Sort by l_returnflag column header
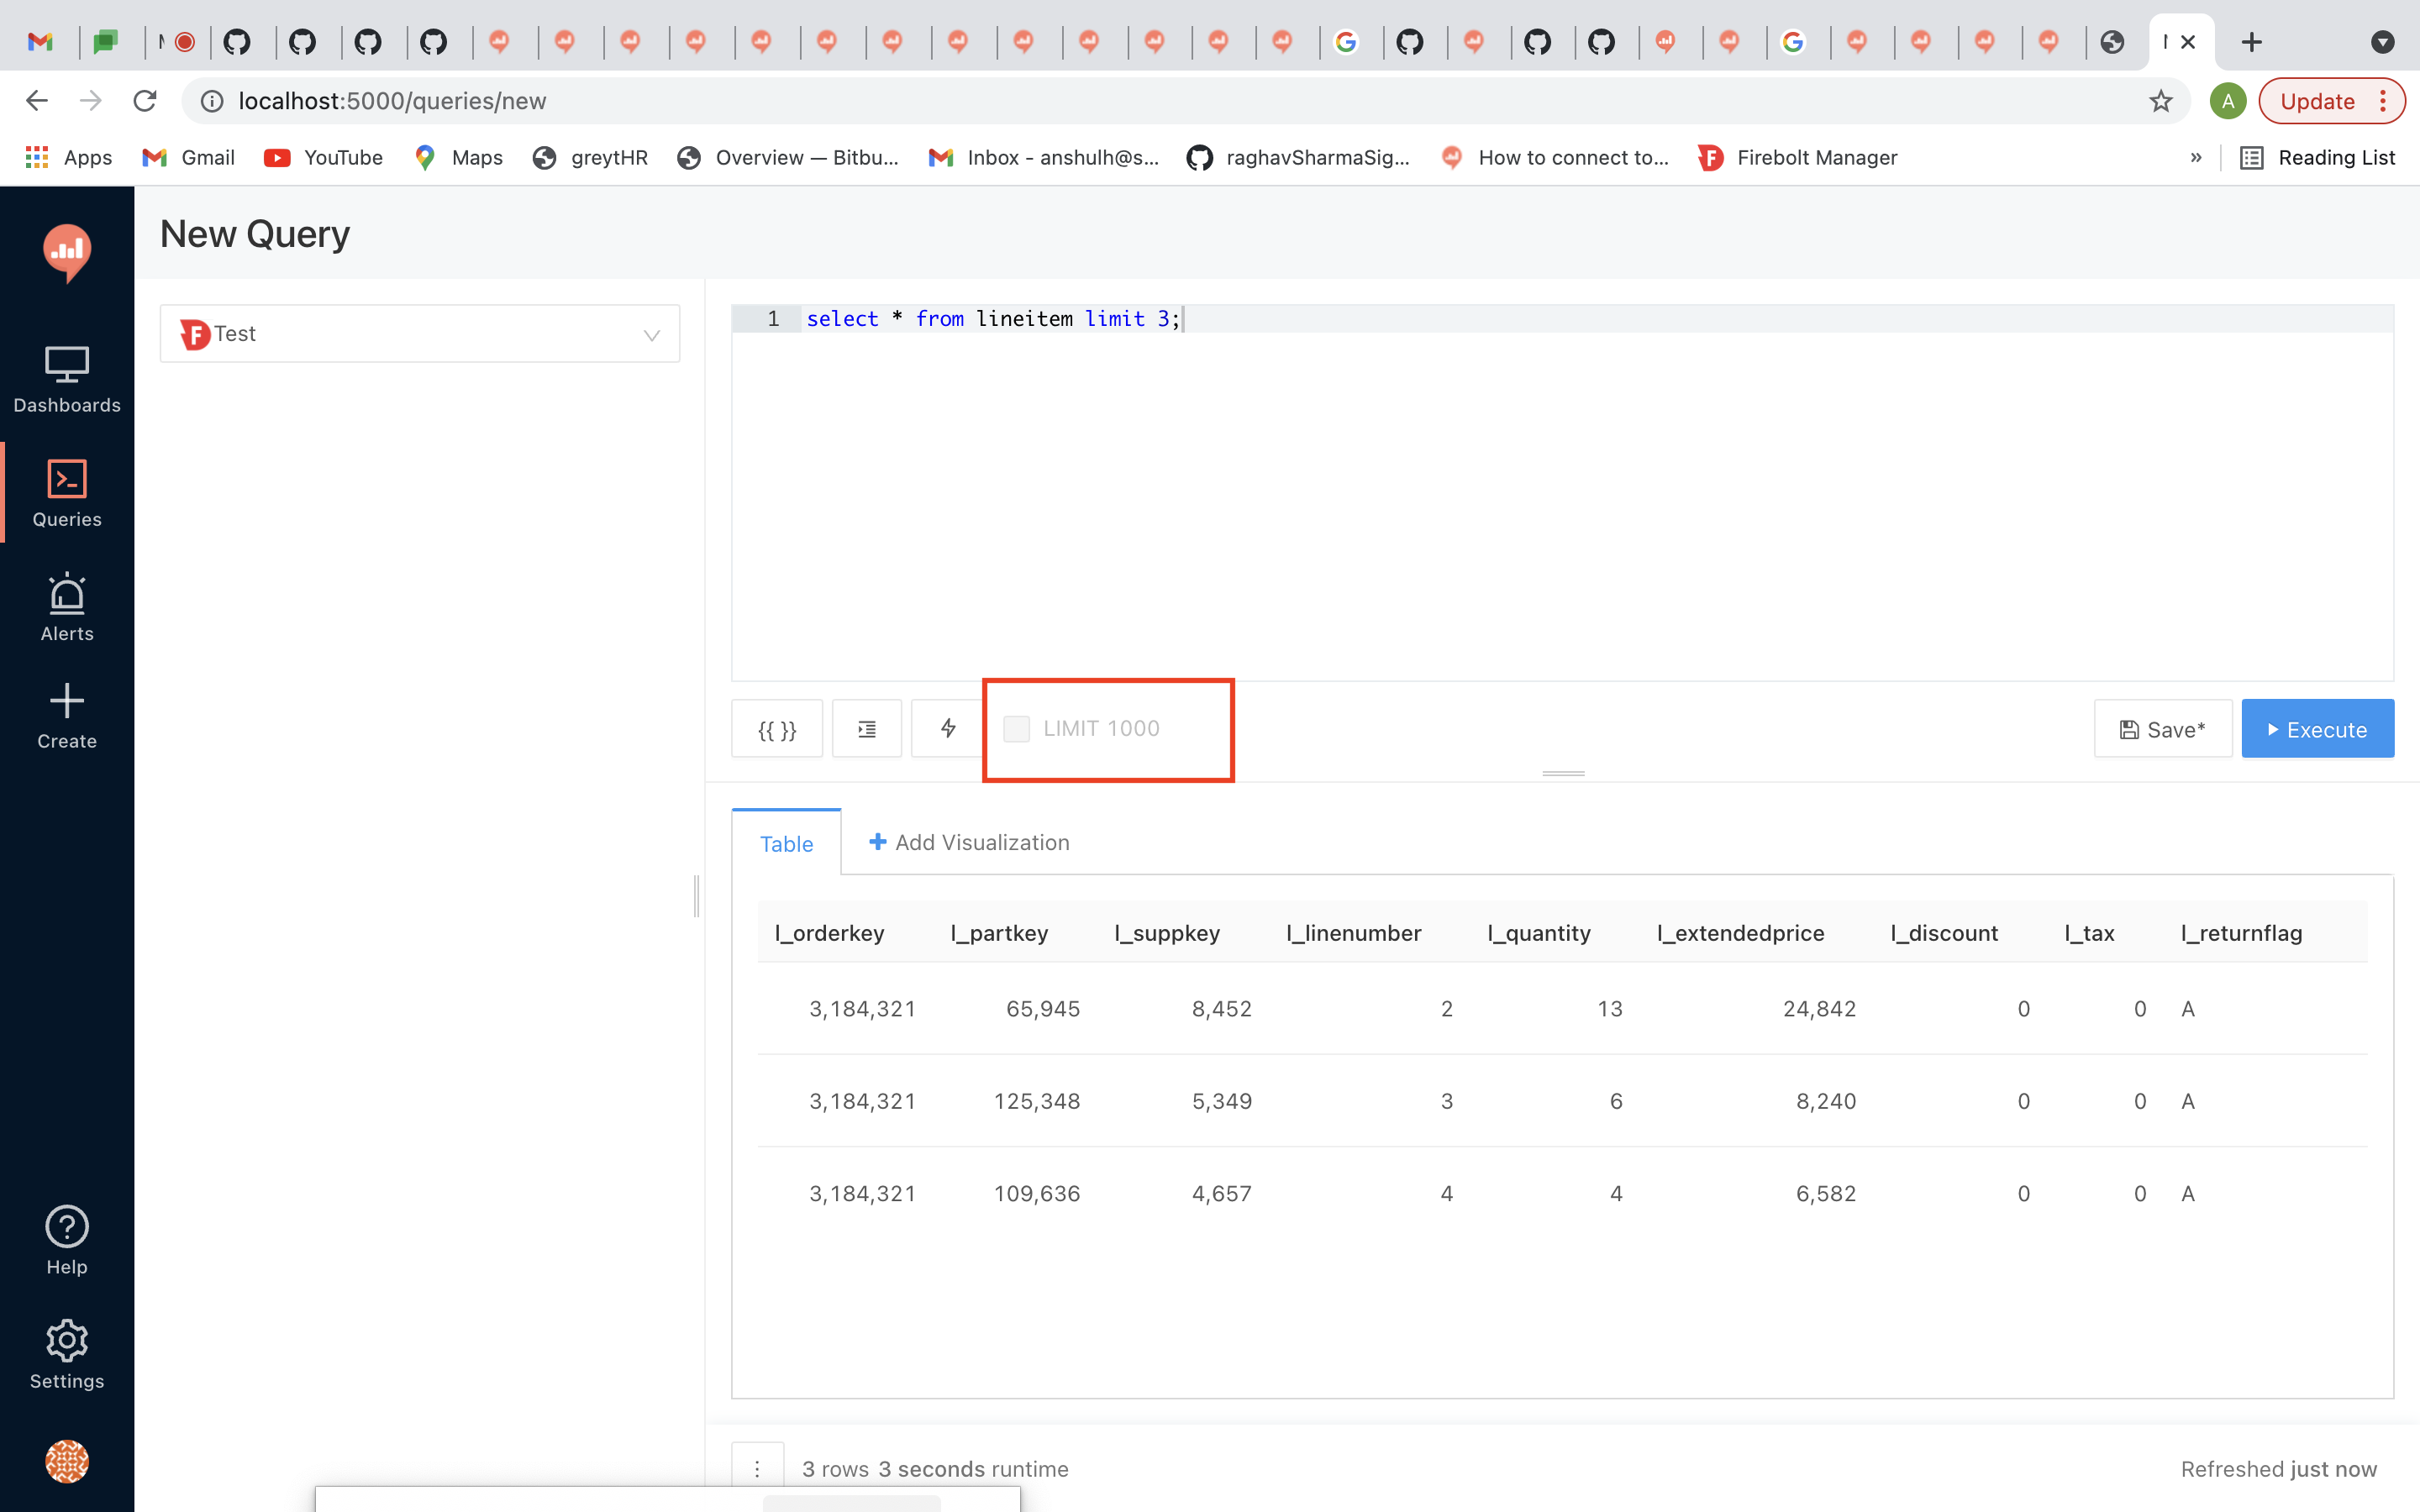Screen dimensions: 2420x1512 pos(2241,933)
